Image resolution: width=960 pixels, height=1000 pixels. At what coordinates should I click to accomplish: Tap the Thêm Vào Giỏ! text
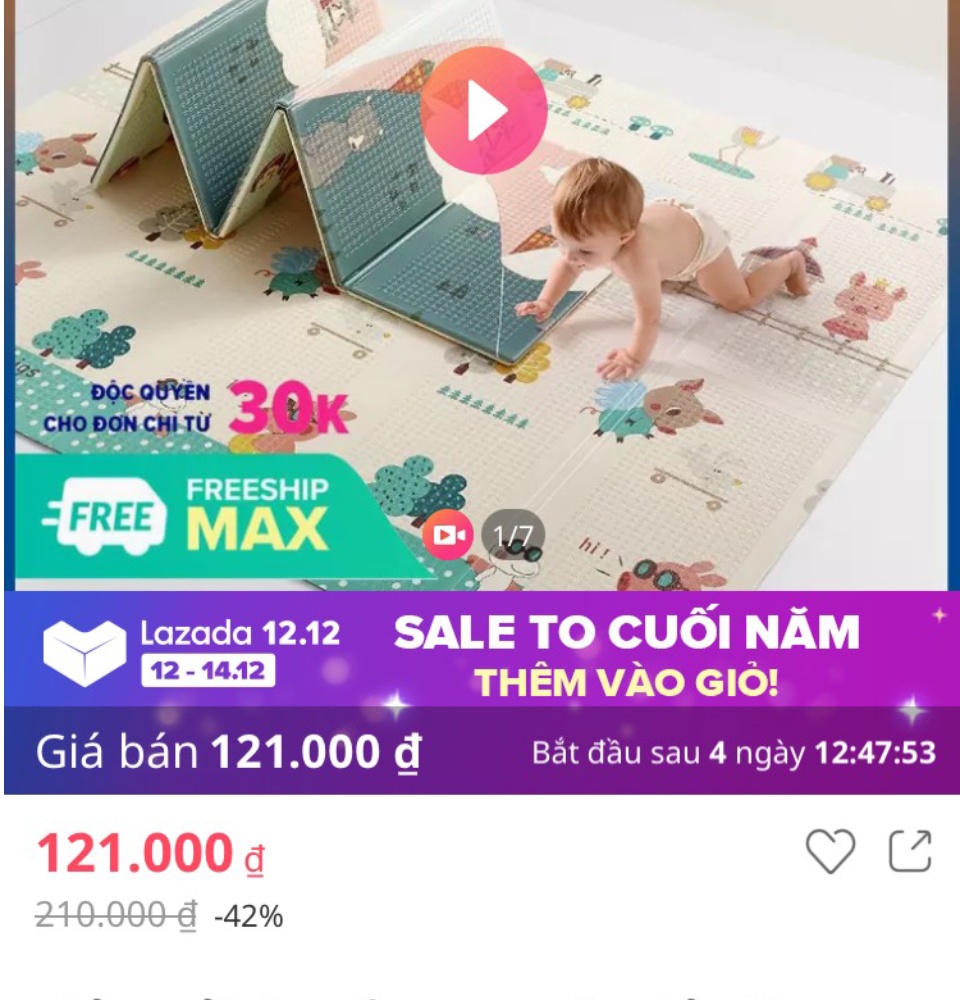[x=626, y=682]
